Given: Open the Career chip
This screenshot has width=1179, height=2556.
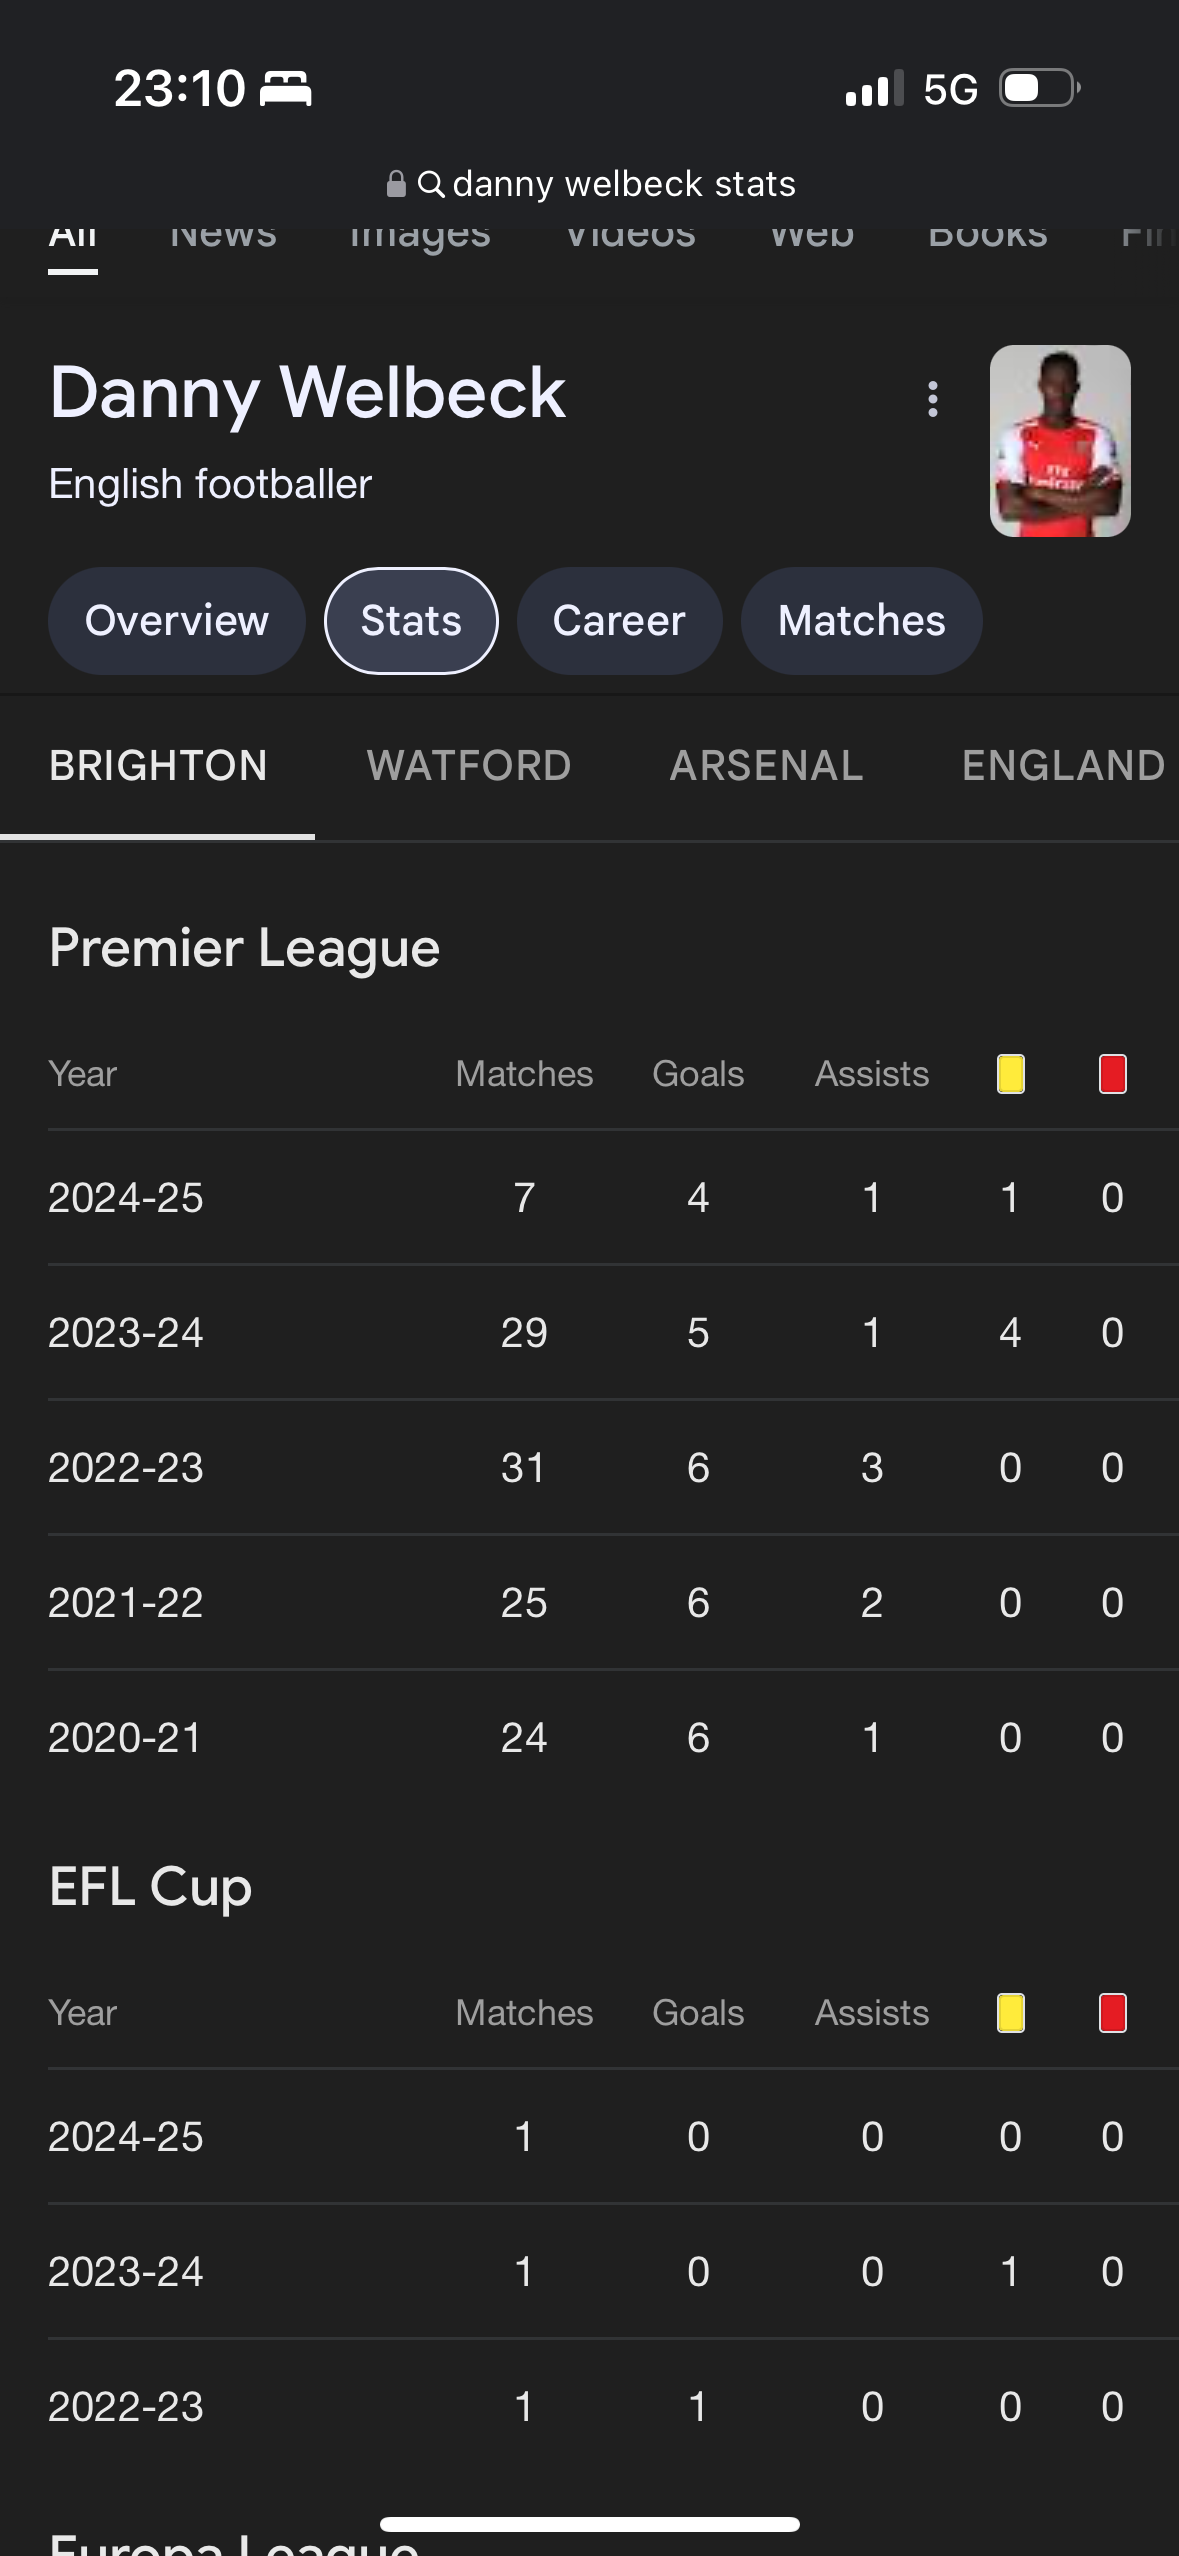Looking at the screenshot, I should click(619, 621).
